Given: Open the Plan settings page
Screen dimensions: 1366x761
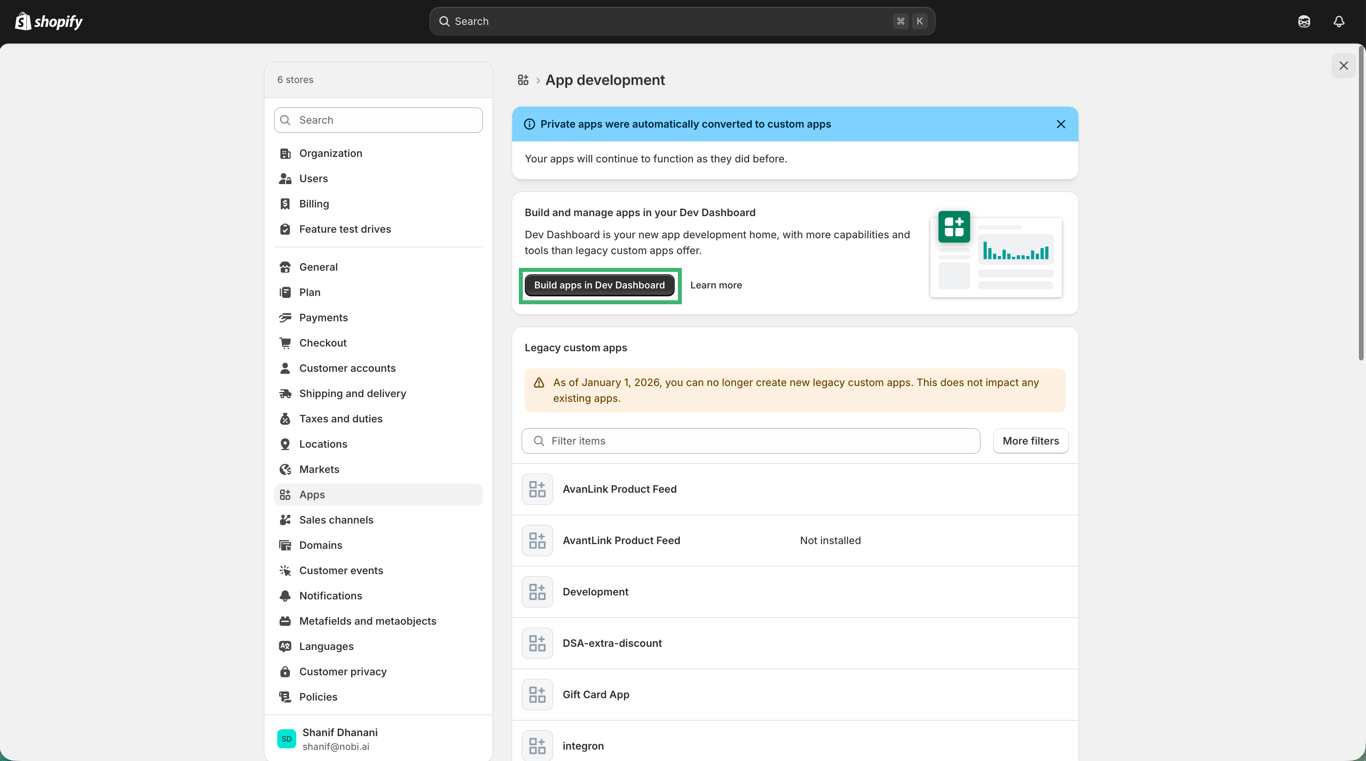Looking at the screenshot, I should point(378,292).
